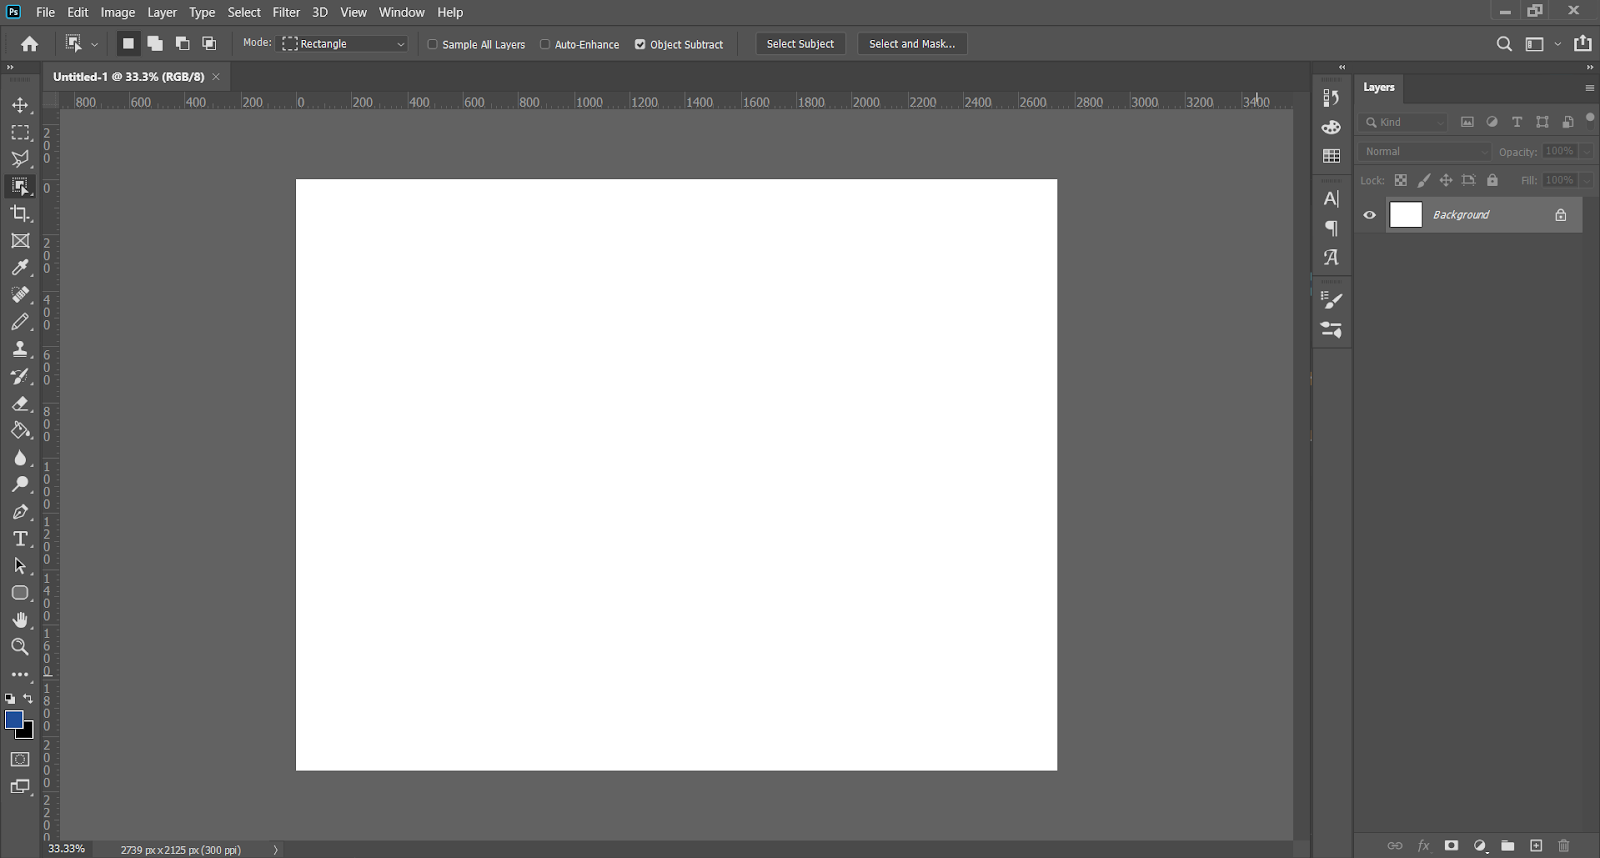Open the Image menu
The width and height of the screenshot is (1600, 858).
[x=118, y=12]
